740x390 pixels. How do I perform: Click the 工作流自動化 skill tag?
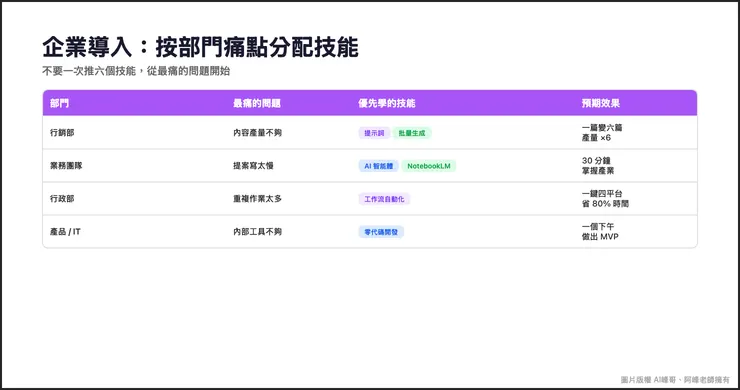384,199
